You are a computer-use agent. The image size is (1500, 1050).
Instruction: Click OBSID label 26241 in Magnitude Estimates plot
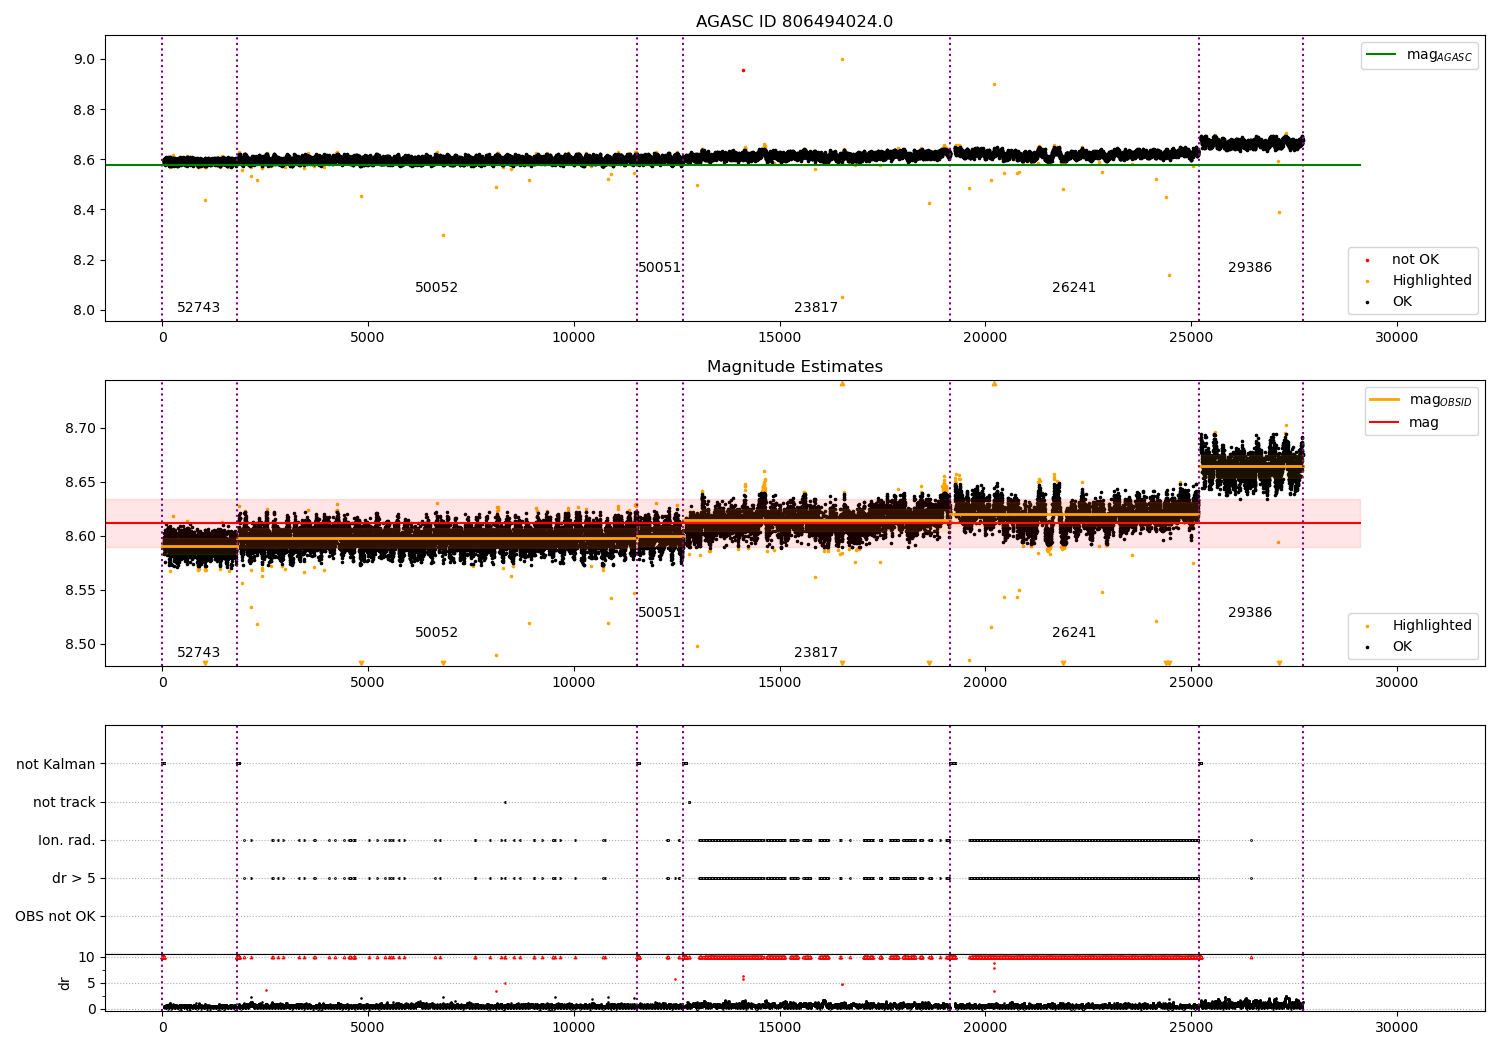(x=1074, y=633)
